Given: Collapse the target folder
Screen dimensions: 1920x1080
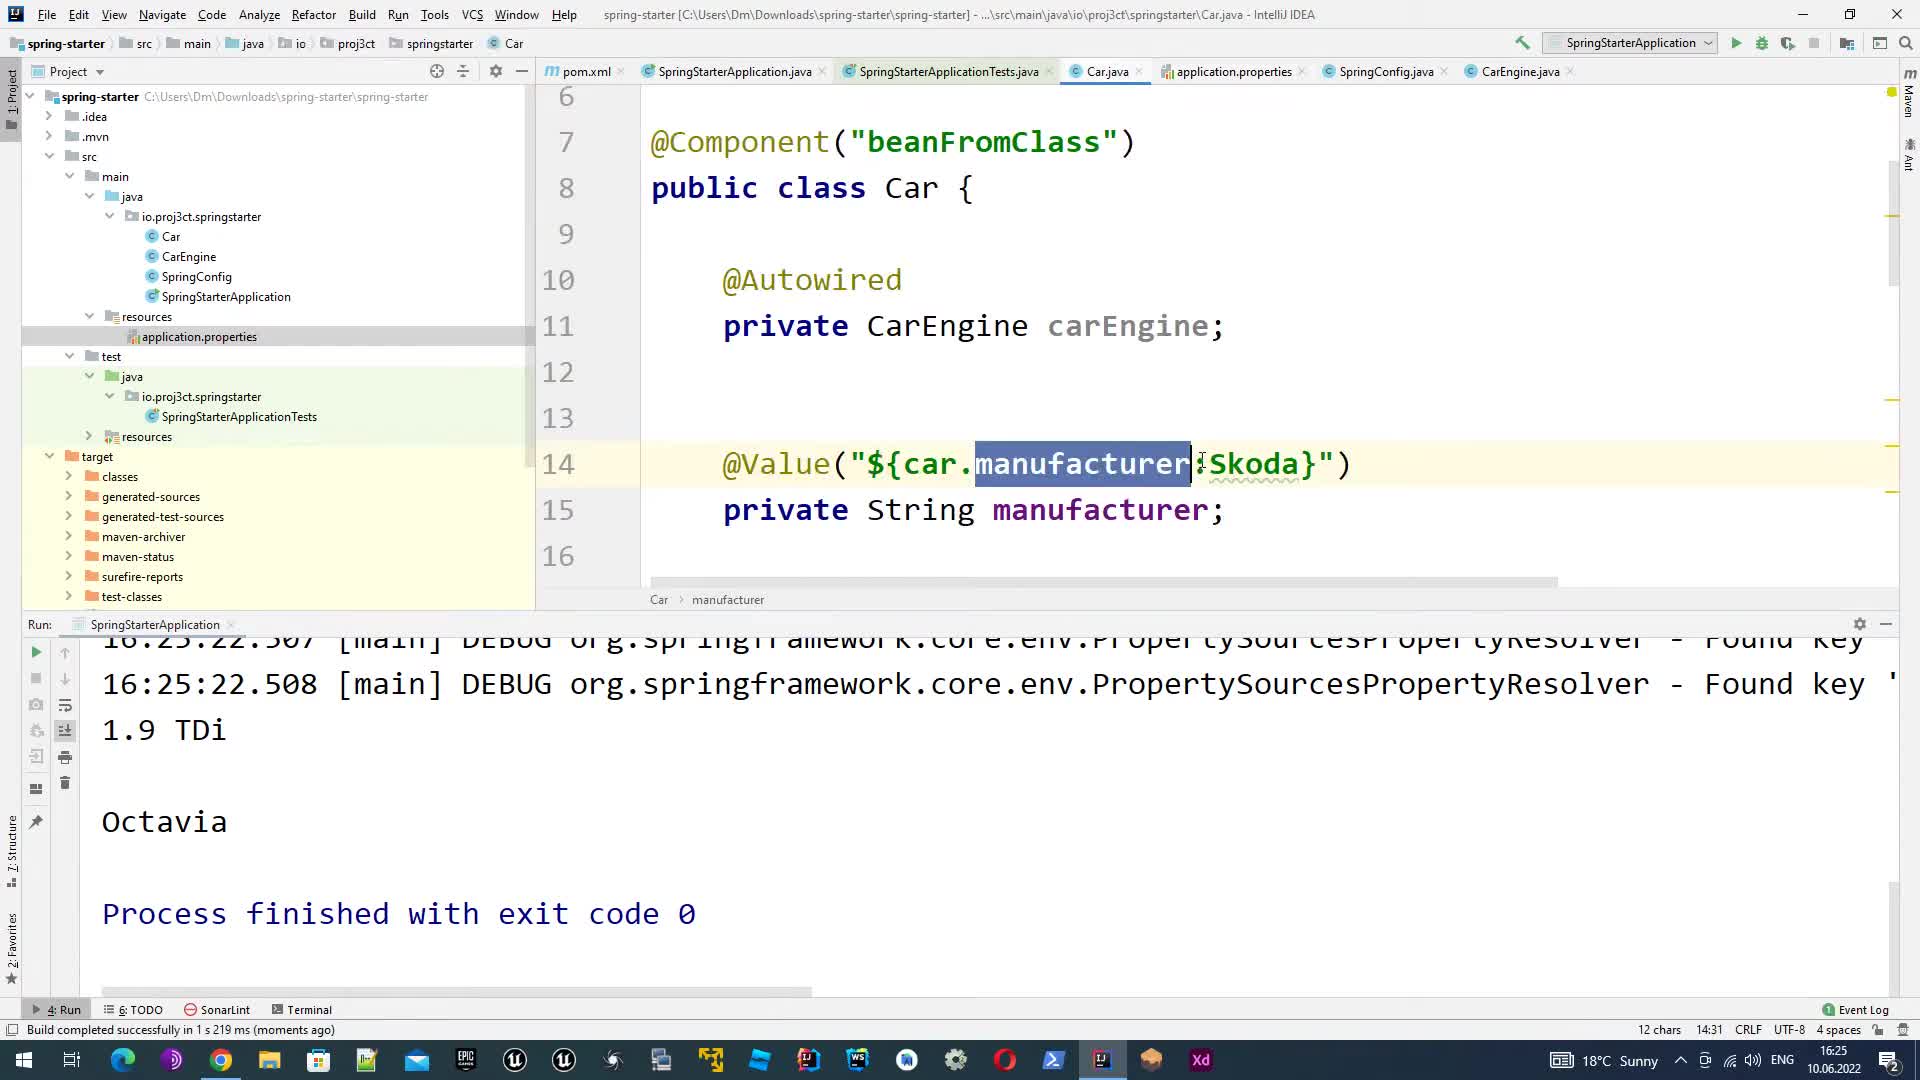Looking at the screenshot, I should (x=48, y=456).
